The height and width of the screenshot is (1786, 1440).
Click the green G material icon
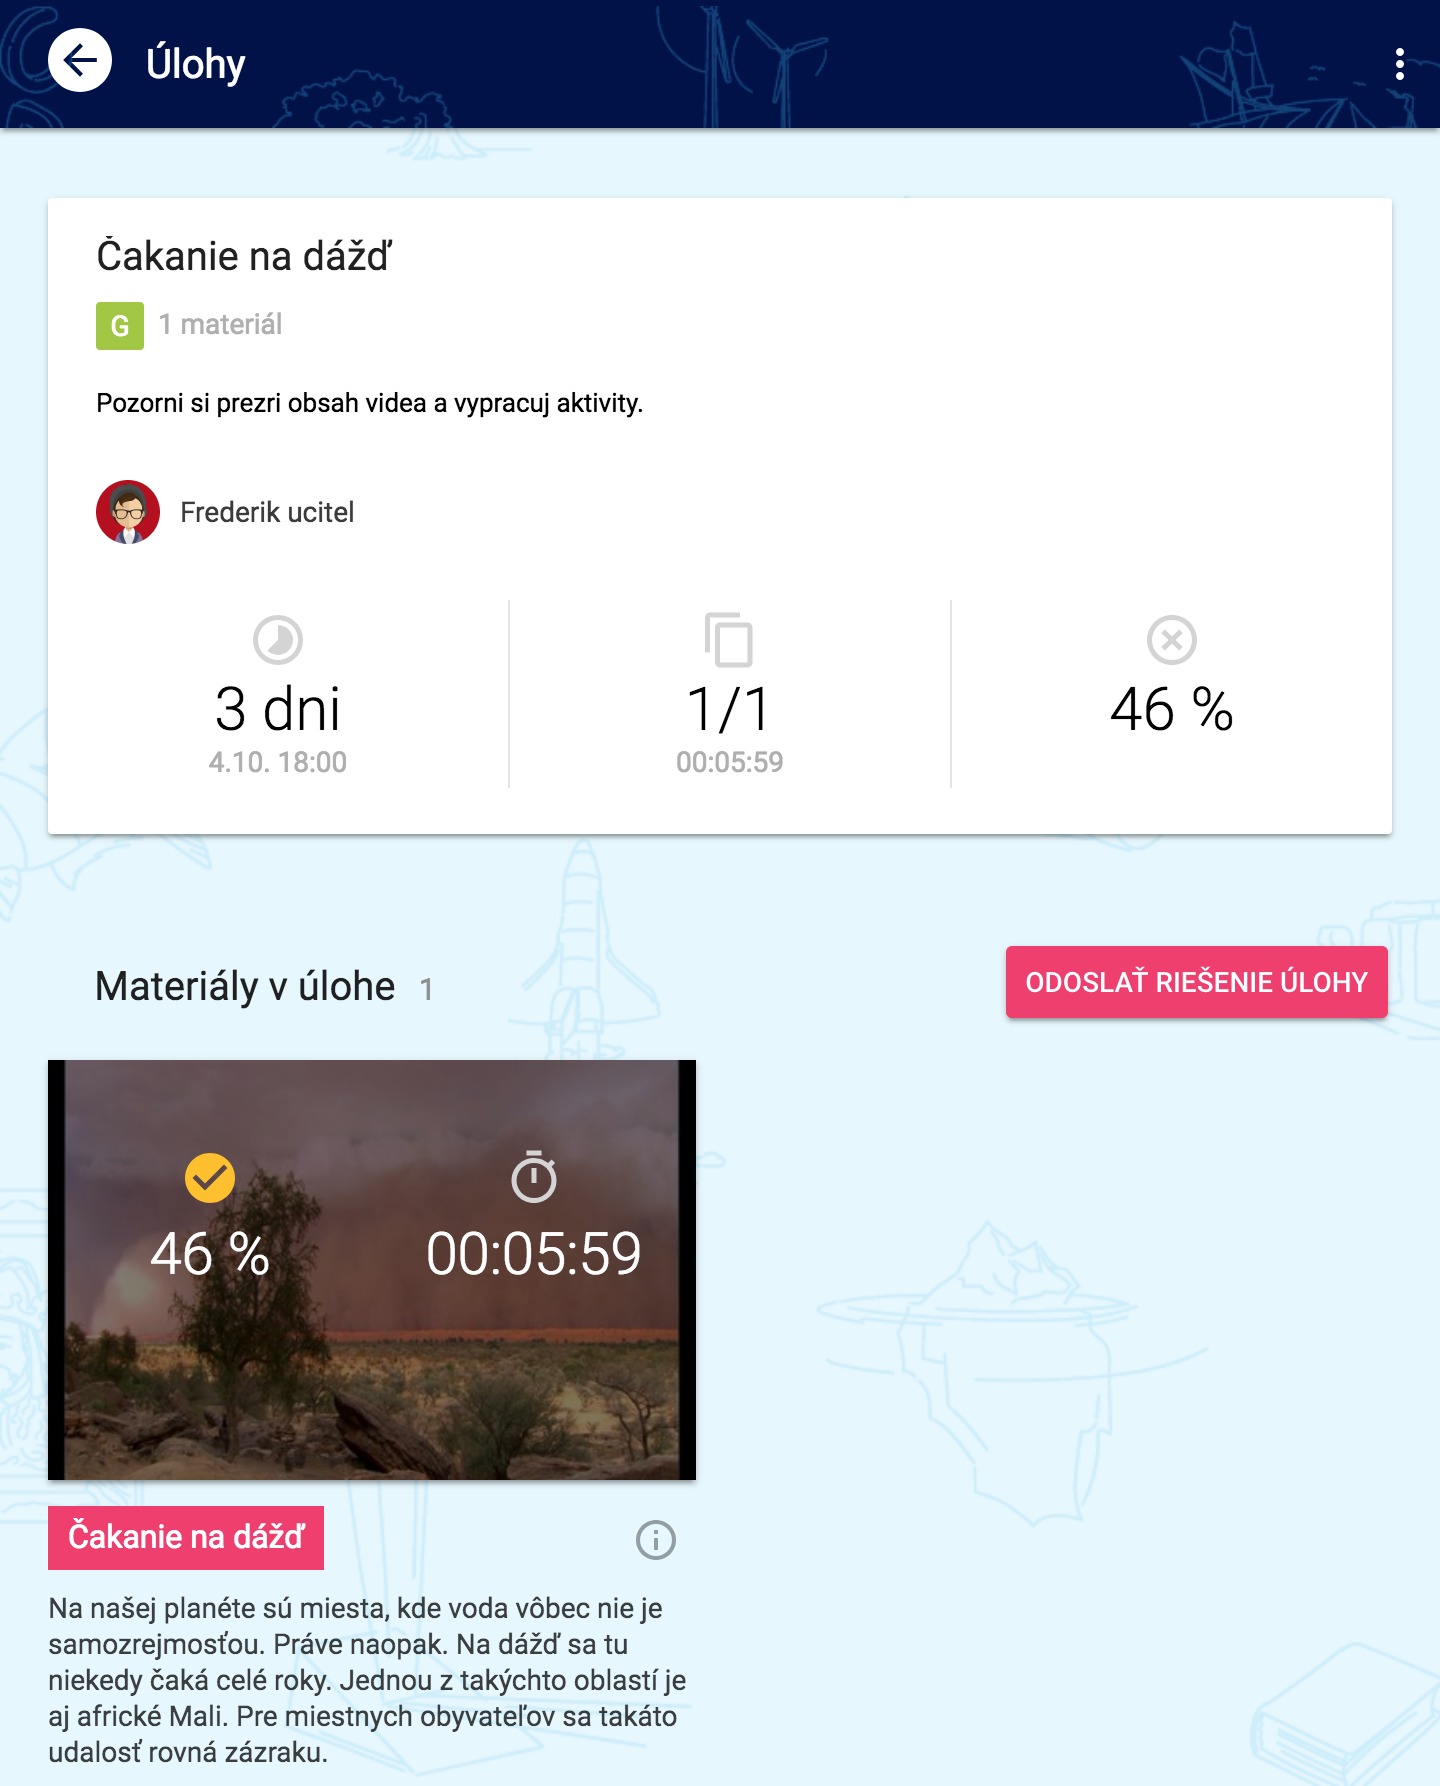(120, 326)
